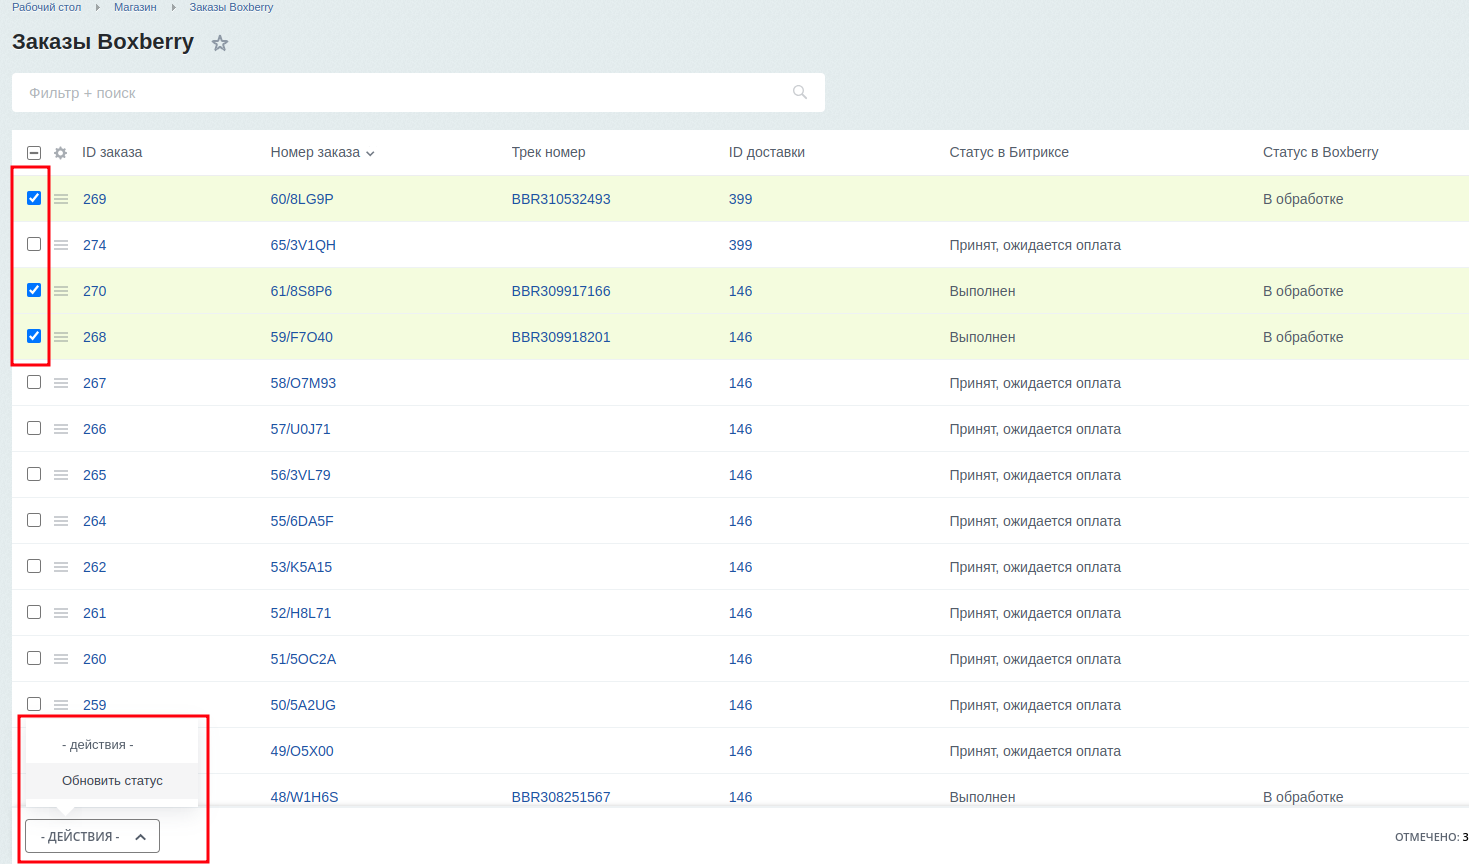Open order number 57/U0J71 link
Image resolution: width=1469 pixels, height=864 pixels.
[x=300, y=429]
